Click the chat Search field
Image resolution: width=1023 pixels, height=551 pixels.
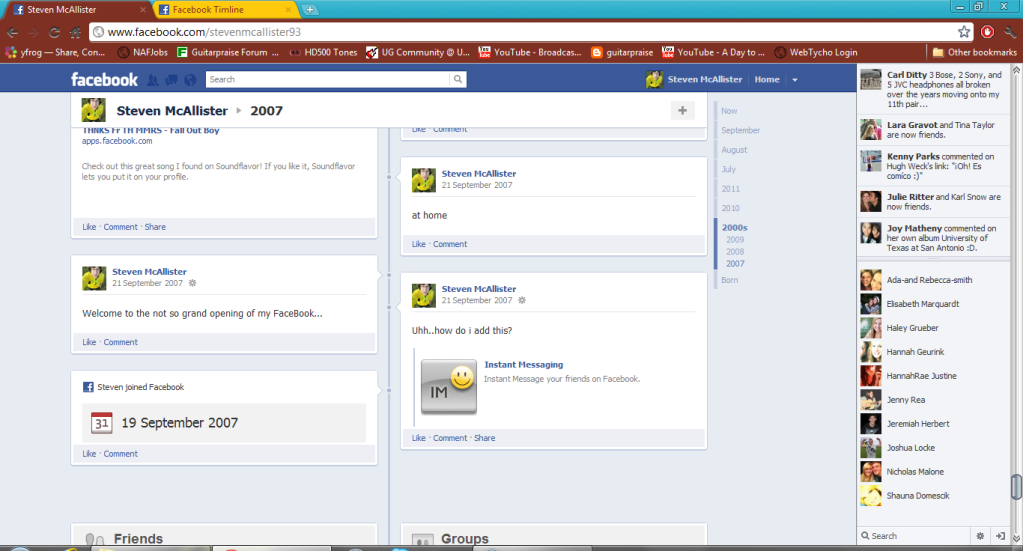(915, 535)
